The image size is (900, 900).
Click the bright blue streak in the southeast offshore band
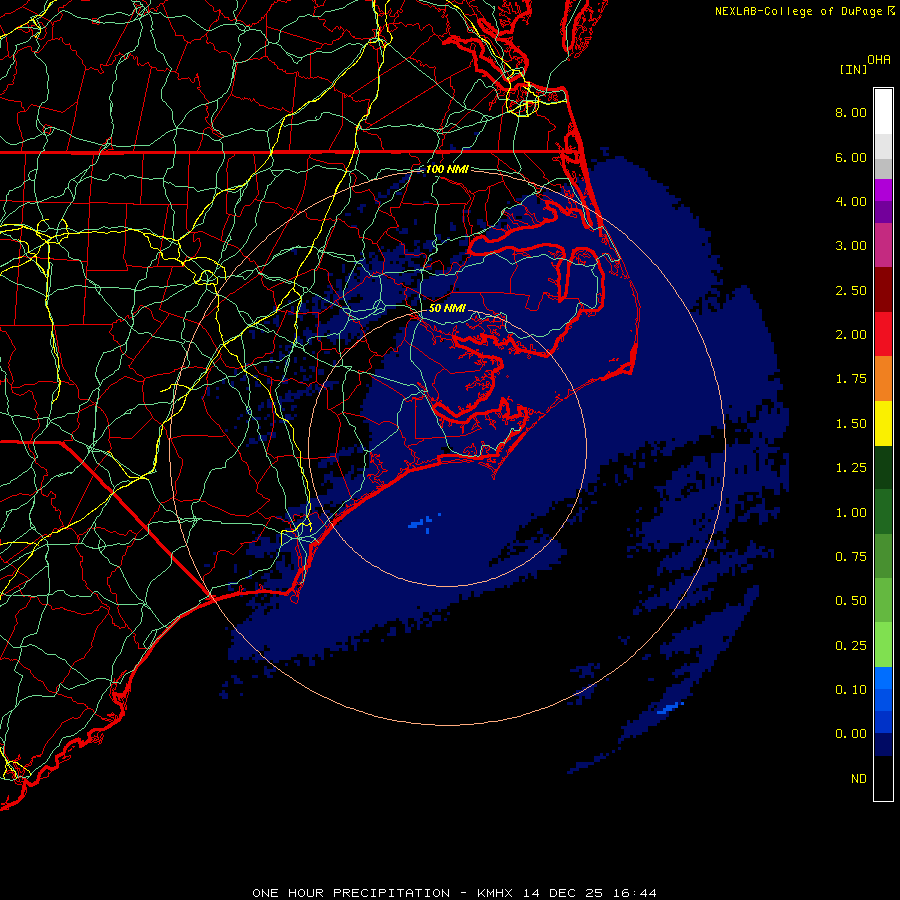pos(670,708)
